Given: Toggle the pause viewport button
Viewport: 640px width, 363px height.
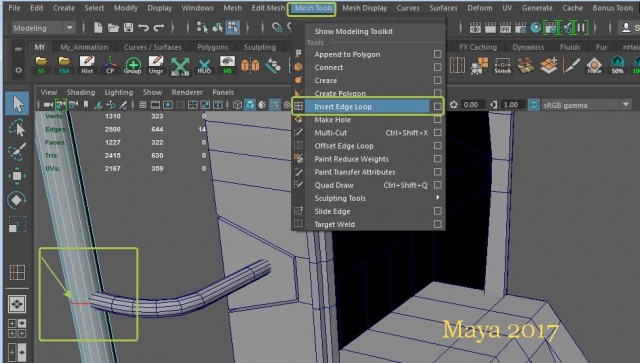Looking at the screenshot, I should coord(580,27).
